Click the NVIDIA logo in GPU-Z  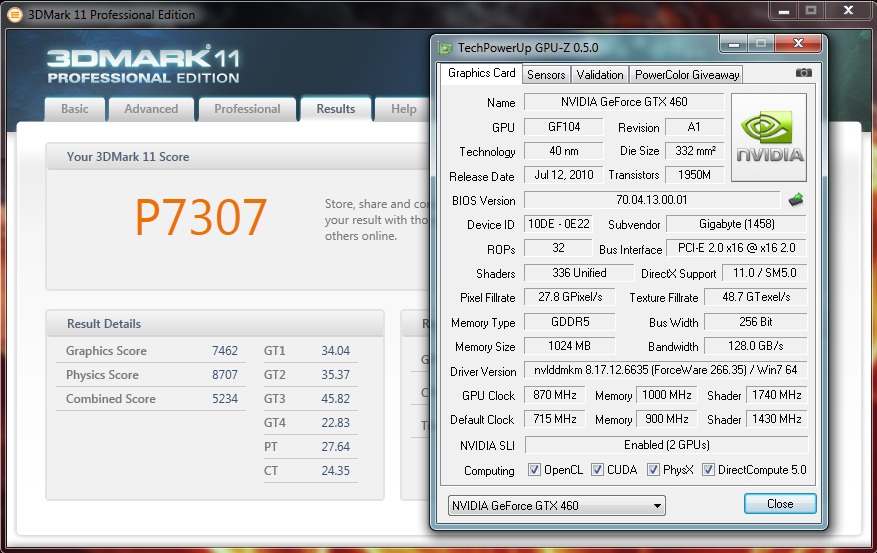(x=769, y=138)
